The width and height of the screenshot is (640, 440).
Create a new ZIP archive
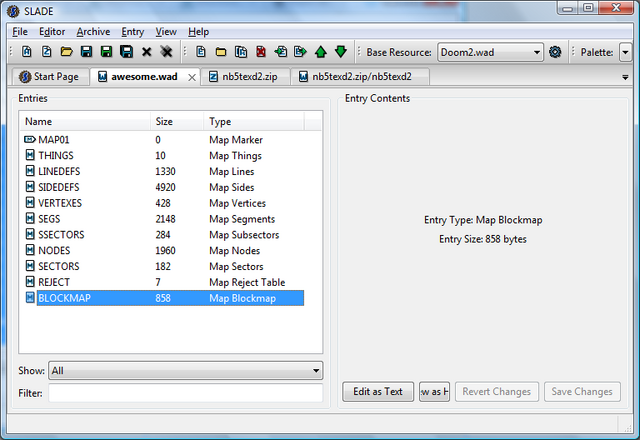tap(47, 52)
